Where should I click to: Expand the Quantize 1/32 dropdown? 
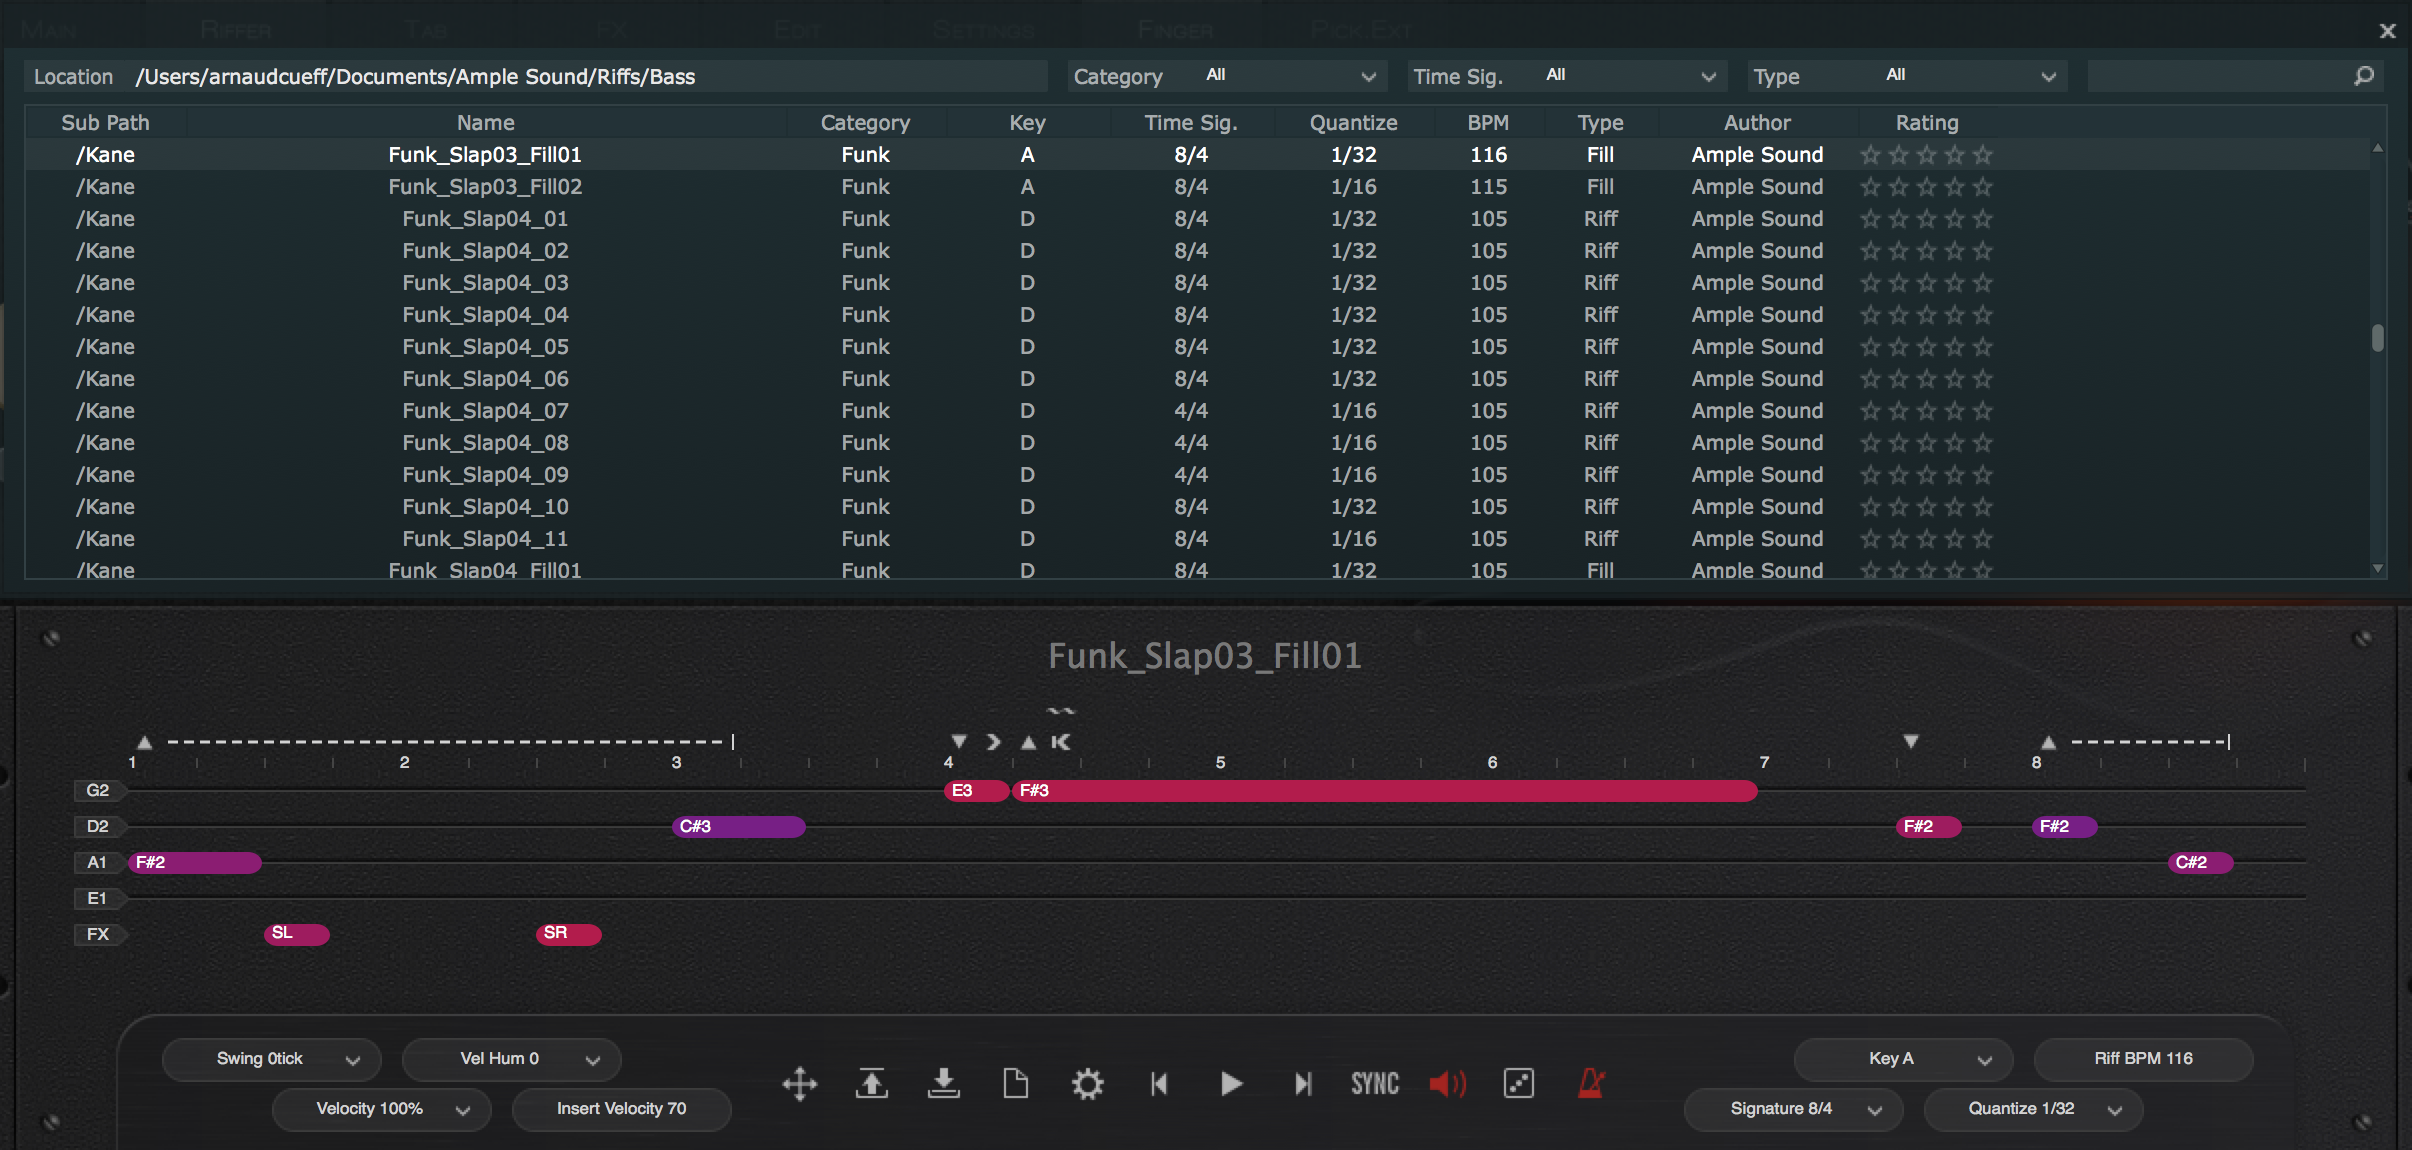2032,1109
